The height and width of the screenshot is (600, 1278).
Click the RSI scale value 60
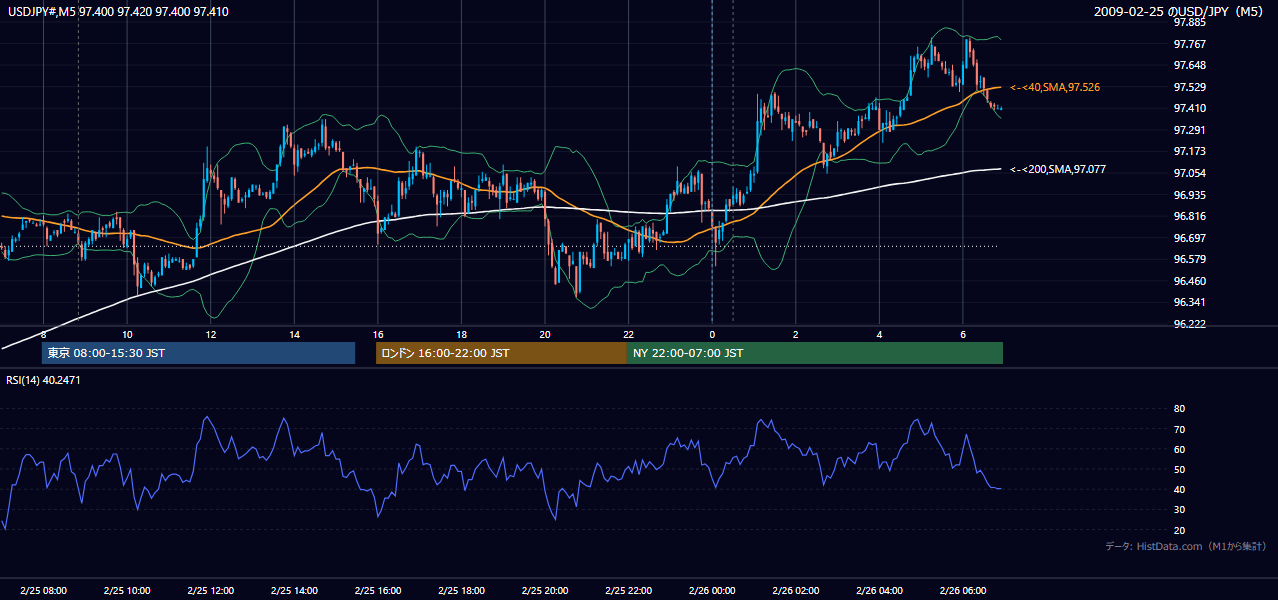click(1180, 449)
